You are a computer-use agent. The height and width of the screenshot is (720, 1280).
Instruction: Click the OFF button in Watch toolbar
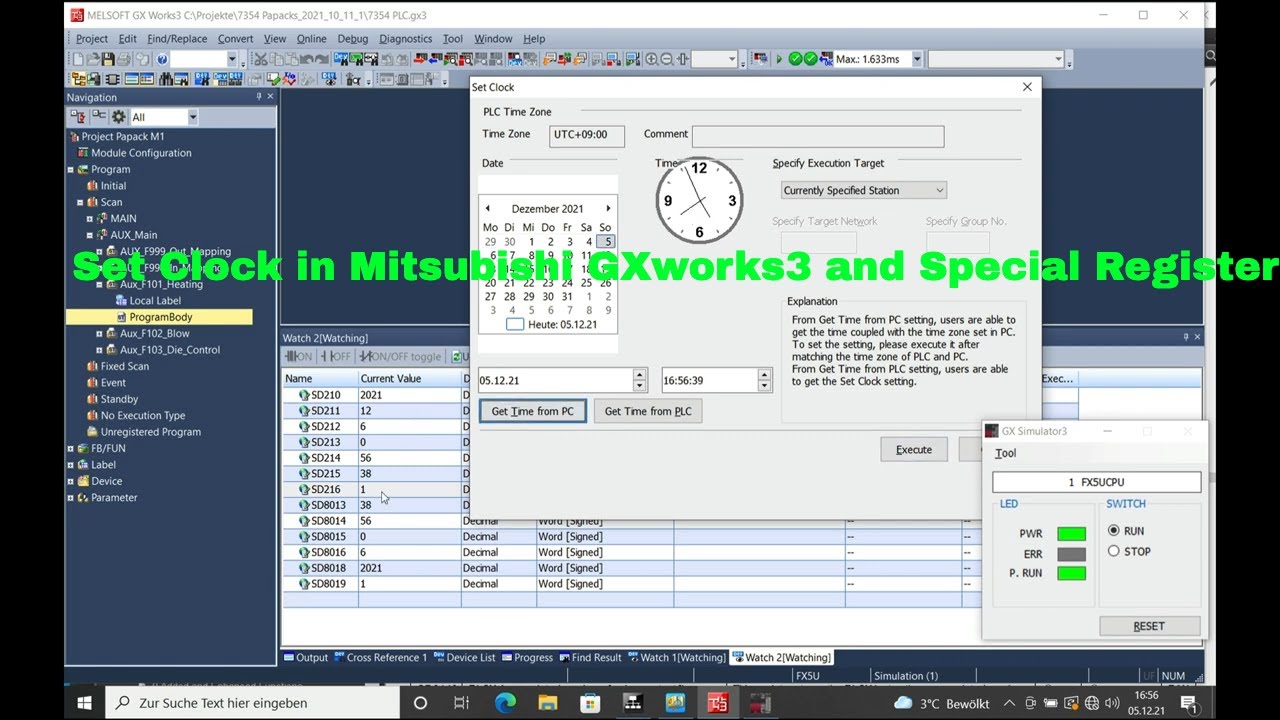pyautogui.click(x=336, y=356)
